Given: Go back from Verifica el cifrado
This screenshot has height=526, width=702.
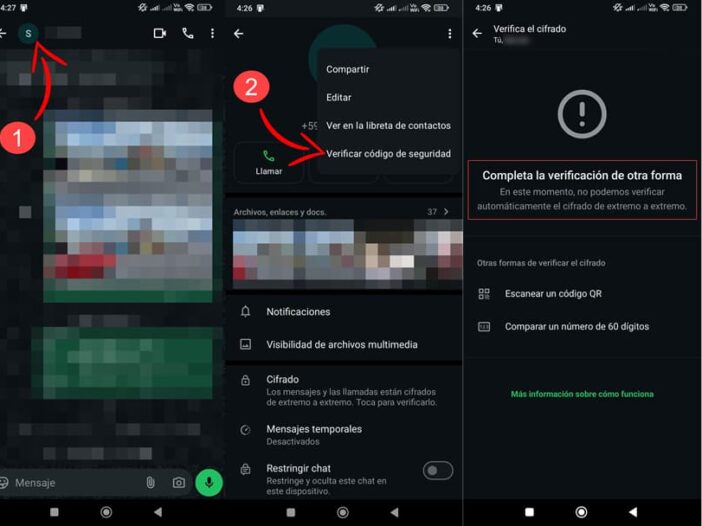Looking at the screenshot, I should (477, 33).
